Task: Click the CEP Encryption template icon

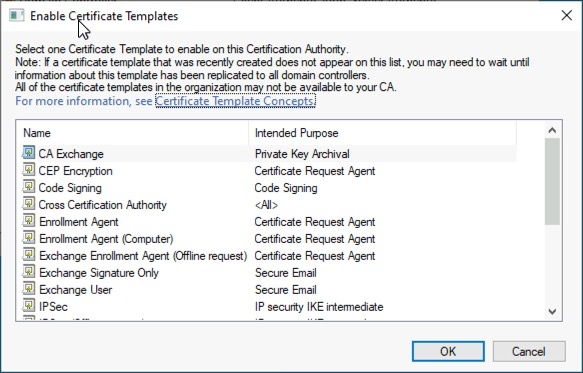Action: click(x=29, y=170)
